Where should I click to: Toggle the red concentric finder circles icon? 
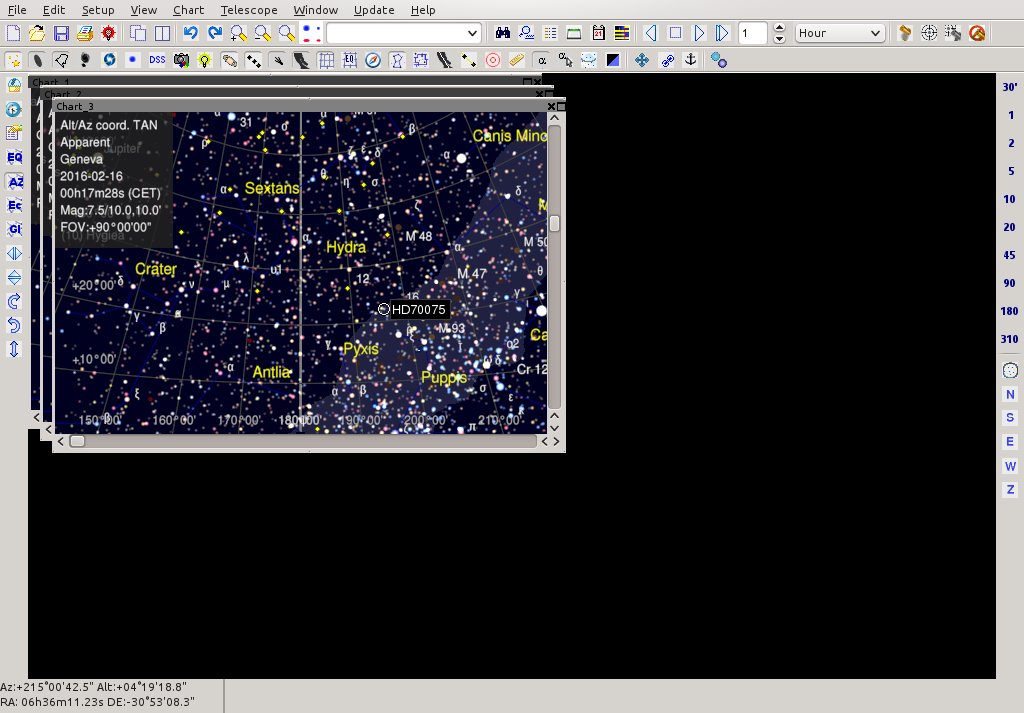click(x=493, y=60)
